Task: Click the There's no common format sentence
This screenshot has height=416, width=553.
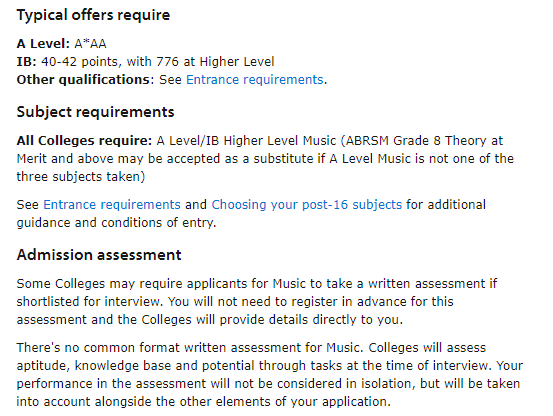Action: [x=190, y=348]
